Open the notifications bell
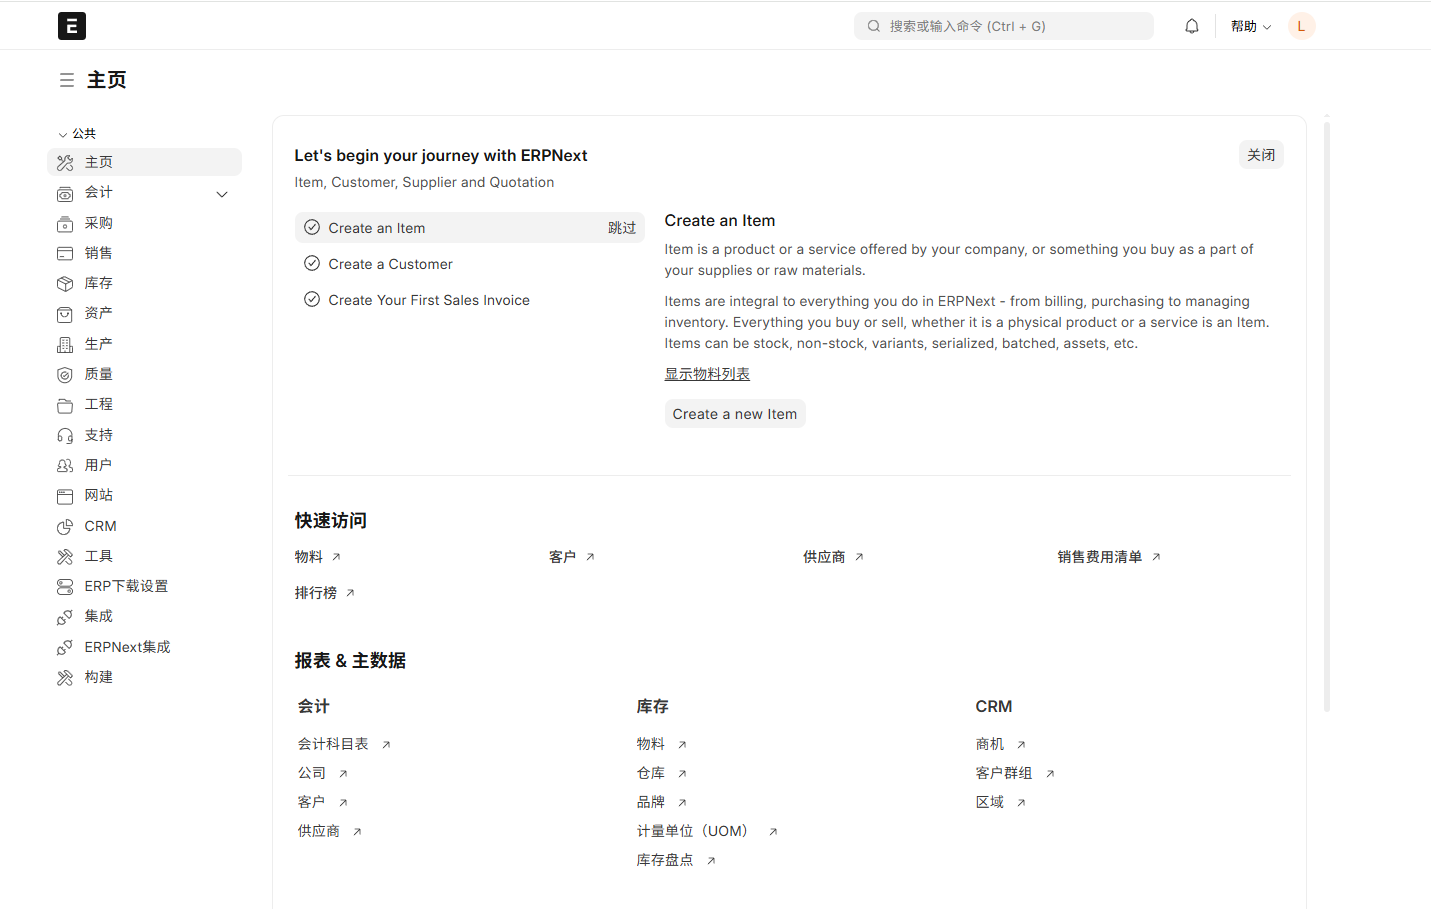This screenshot has height=909, width=1431. point(1192,26)
